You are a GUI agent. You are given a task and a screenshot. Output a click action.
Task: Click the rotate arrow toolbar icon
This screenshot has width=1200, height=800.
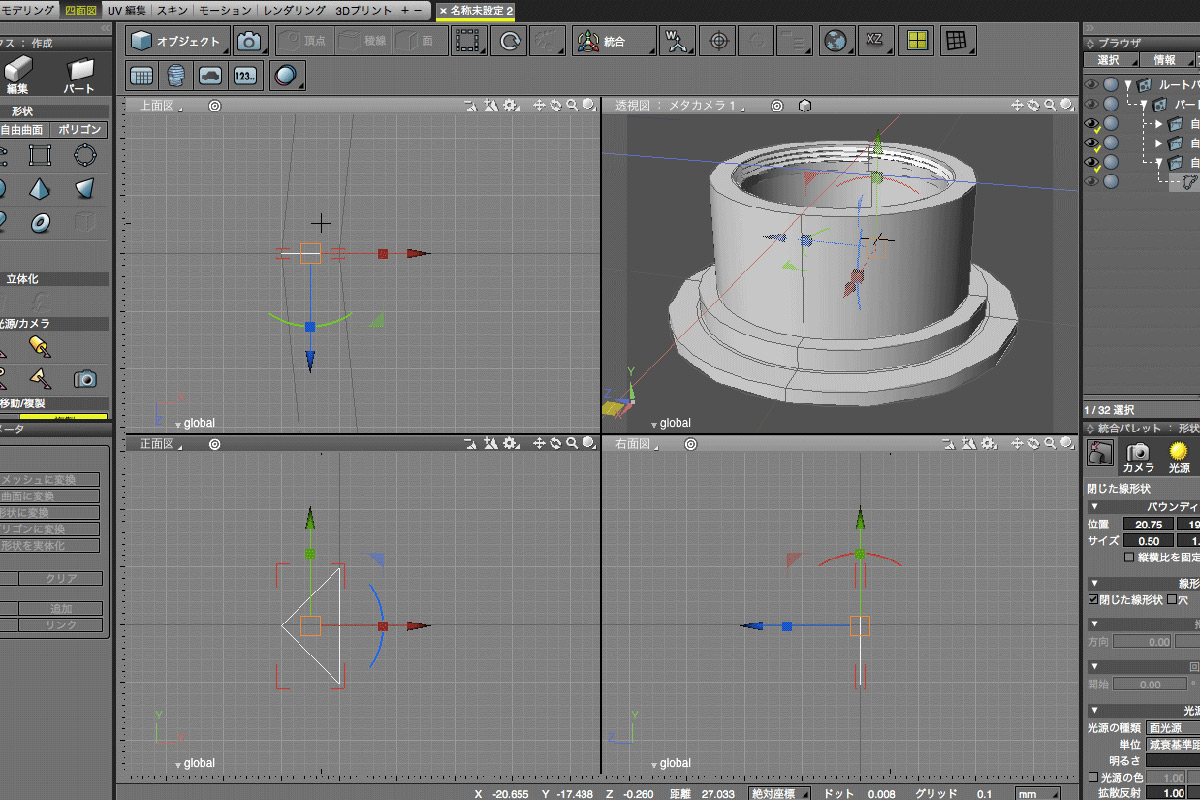coord(510,41)
